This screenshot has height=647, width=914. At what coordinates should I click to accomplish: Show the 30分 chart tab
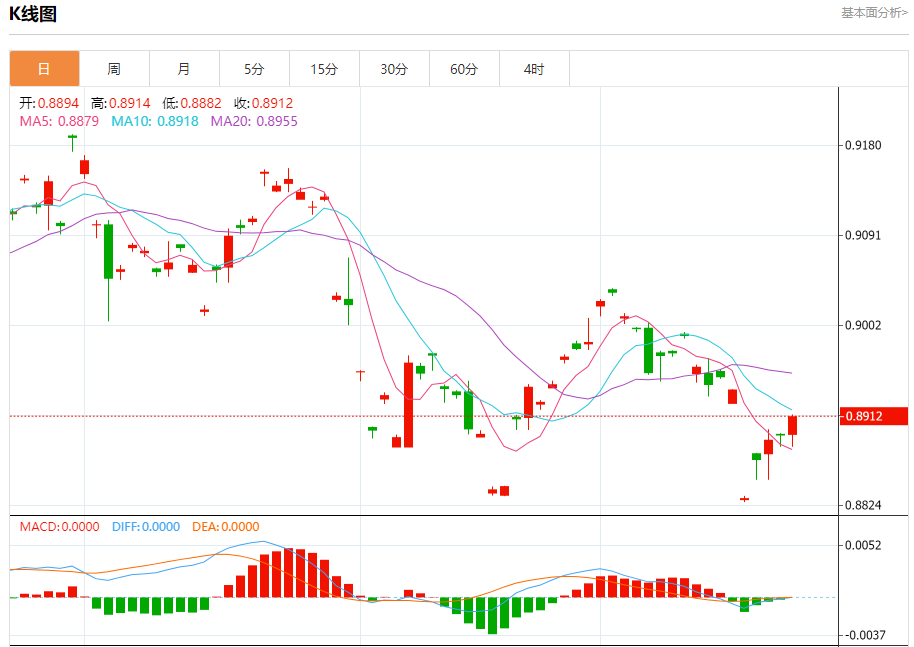[x=394, y=69]
